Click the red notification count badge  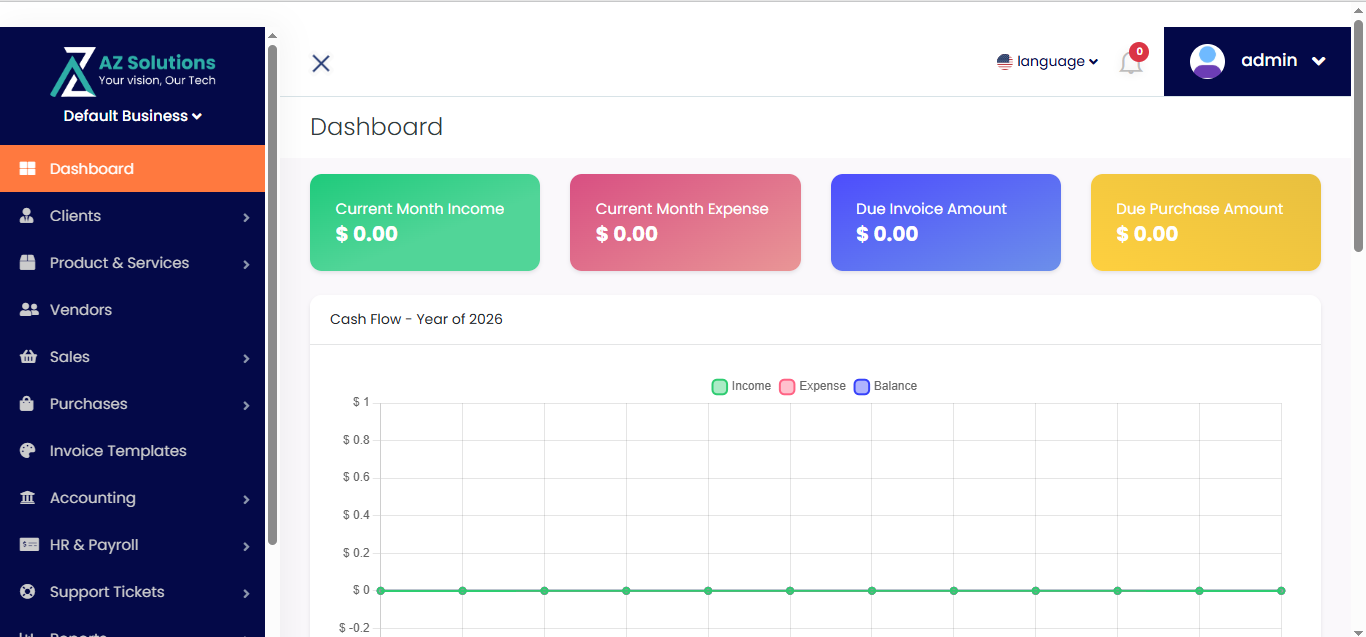(x=1139, y=52)
